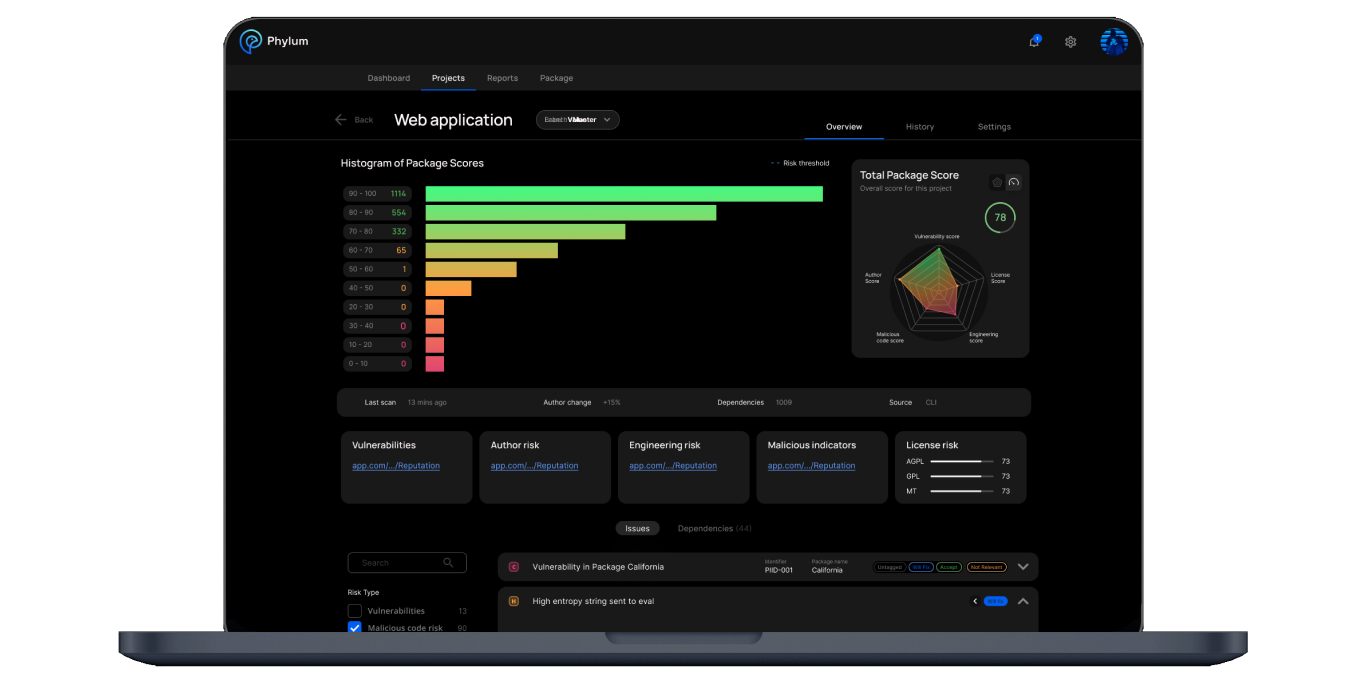Open the Engineering risk reputation link
This screenshot has height=694, width=1368.
673,466
